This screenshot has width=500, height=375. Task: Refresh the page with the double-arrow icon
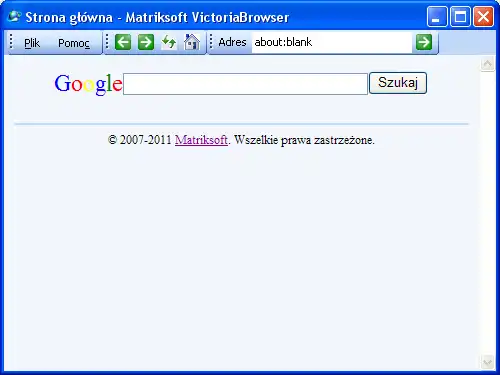click(x=169, y=42)
